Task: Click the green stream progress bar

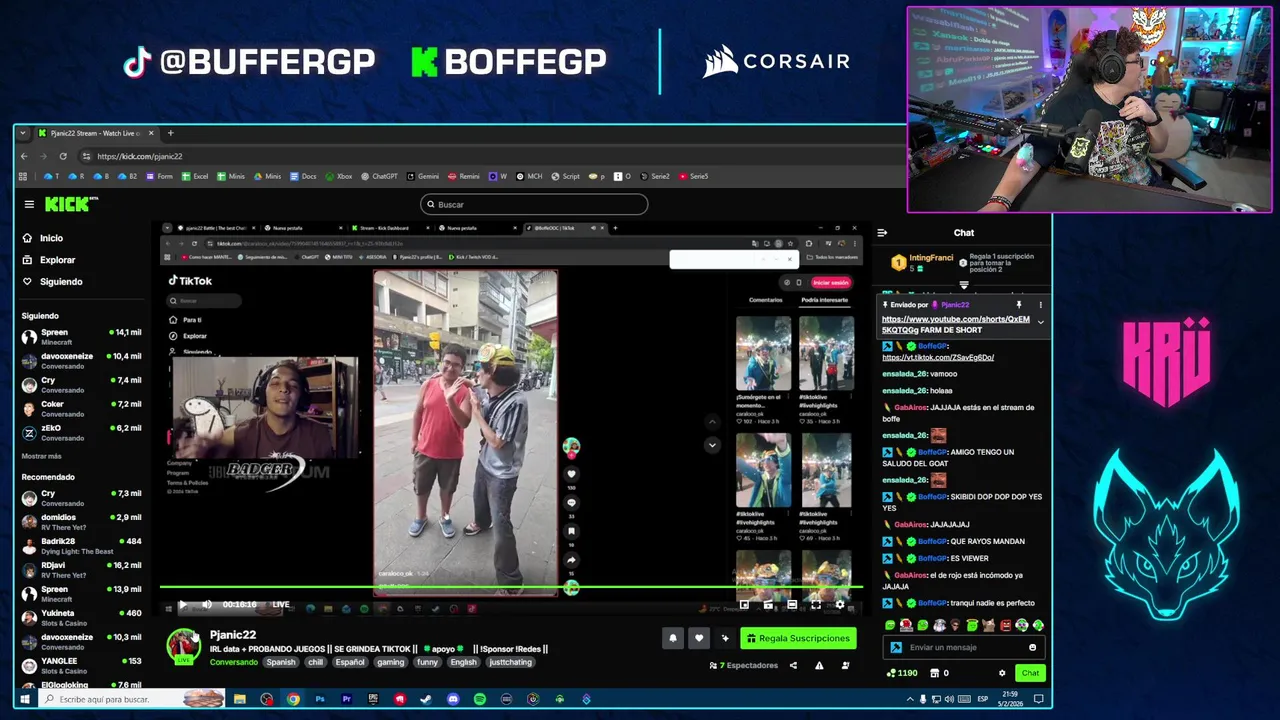Action: pyautogui.click(x=512, y=588)
